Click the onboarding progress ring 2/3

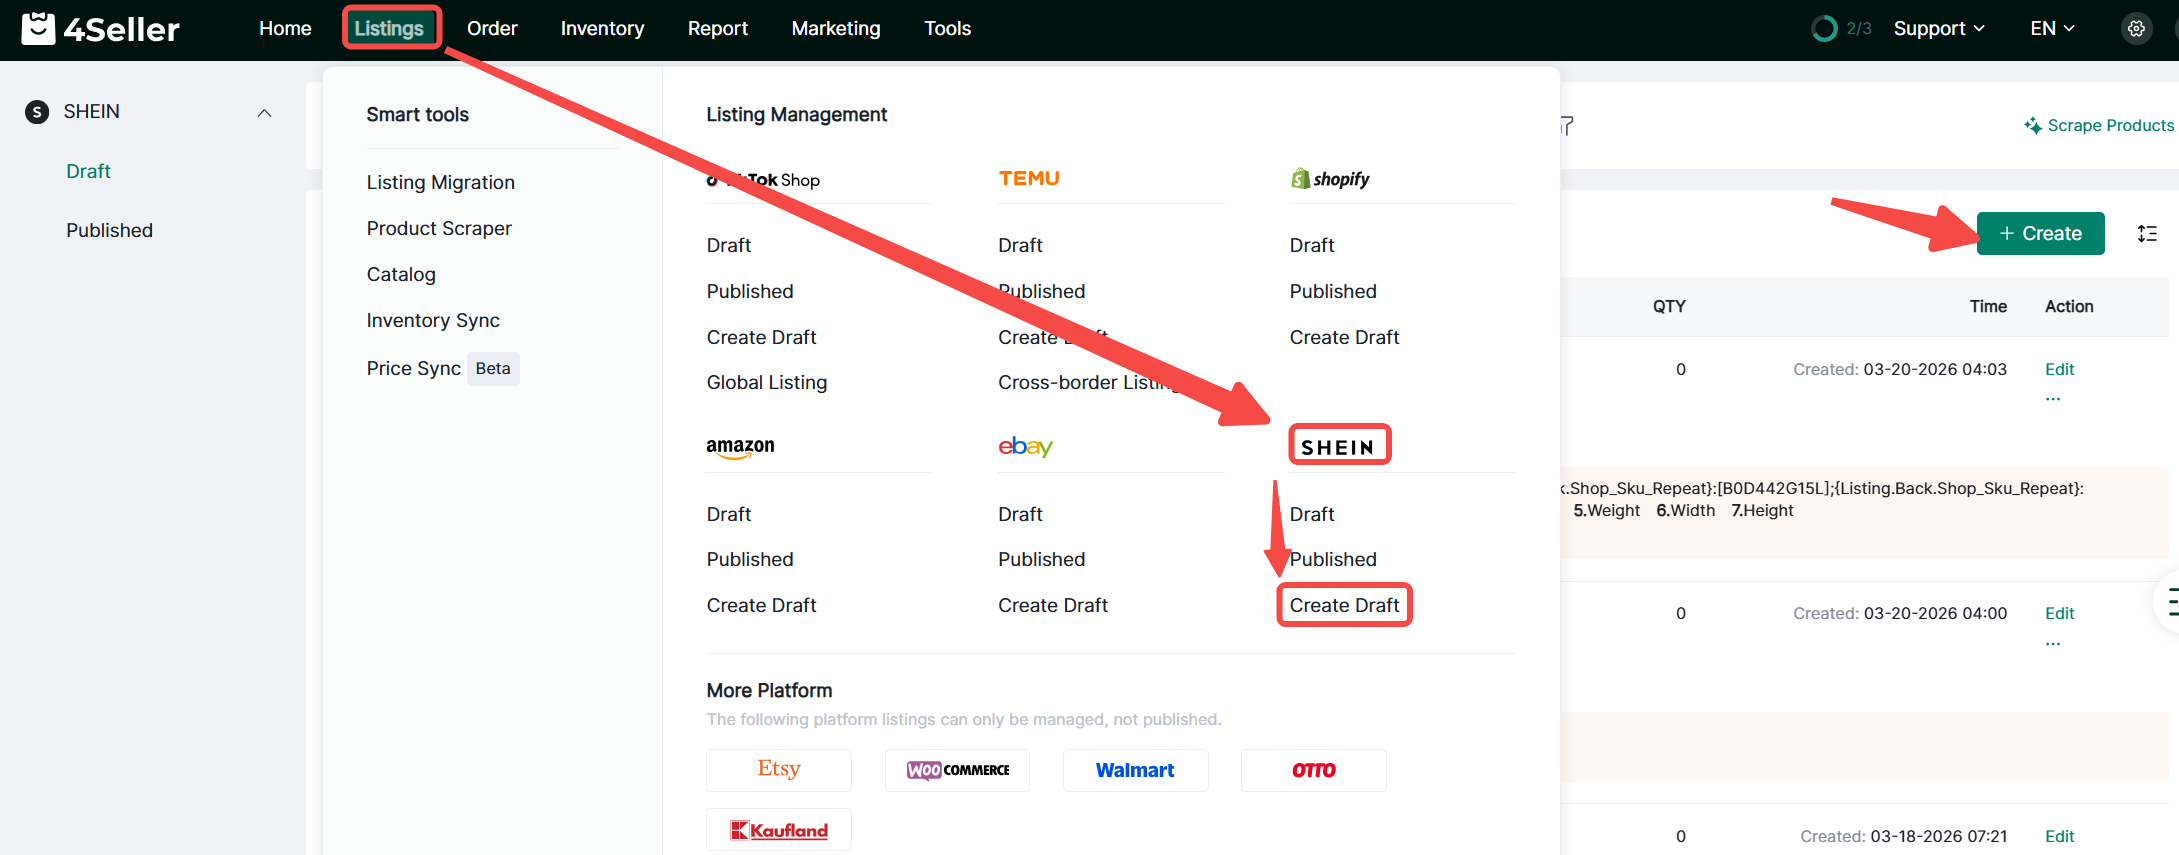pyautogui.click(x=1824, y=28)
